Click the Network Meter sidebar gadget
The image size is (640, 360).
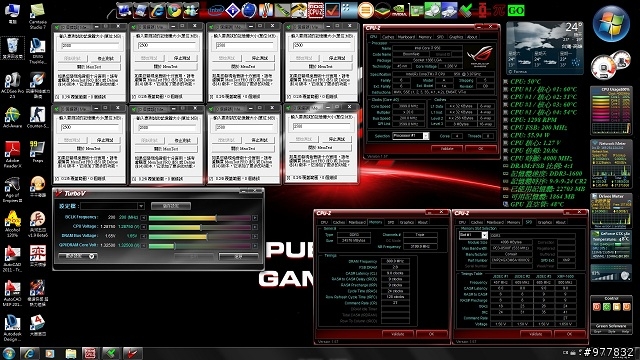(x=611, y=164)
